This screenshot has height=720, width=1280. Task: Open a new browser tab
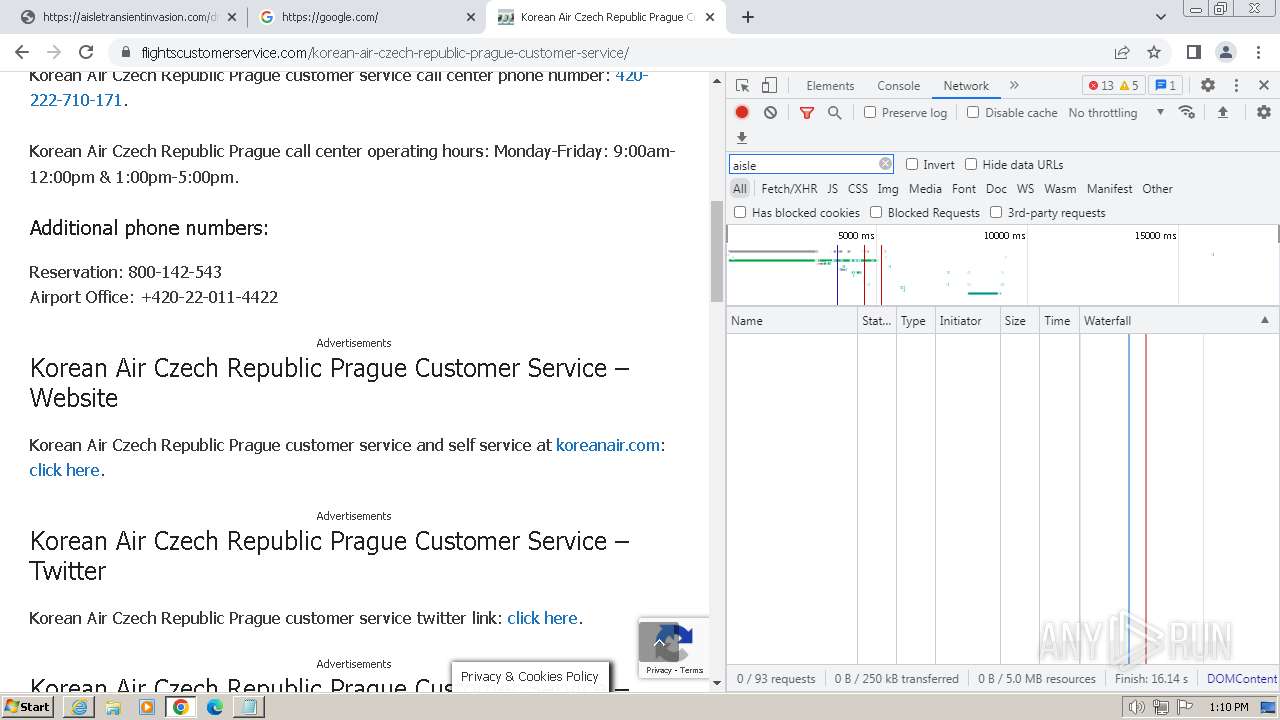pos(748,17)
